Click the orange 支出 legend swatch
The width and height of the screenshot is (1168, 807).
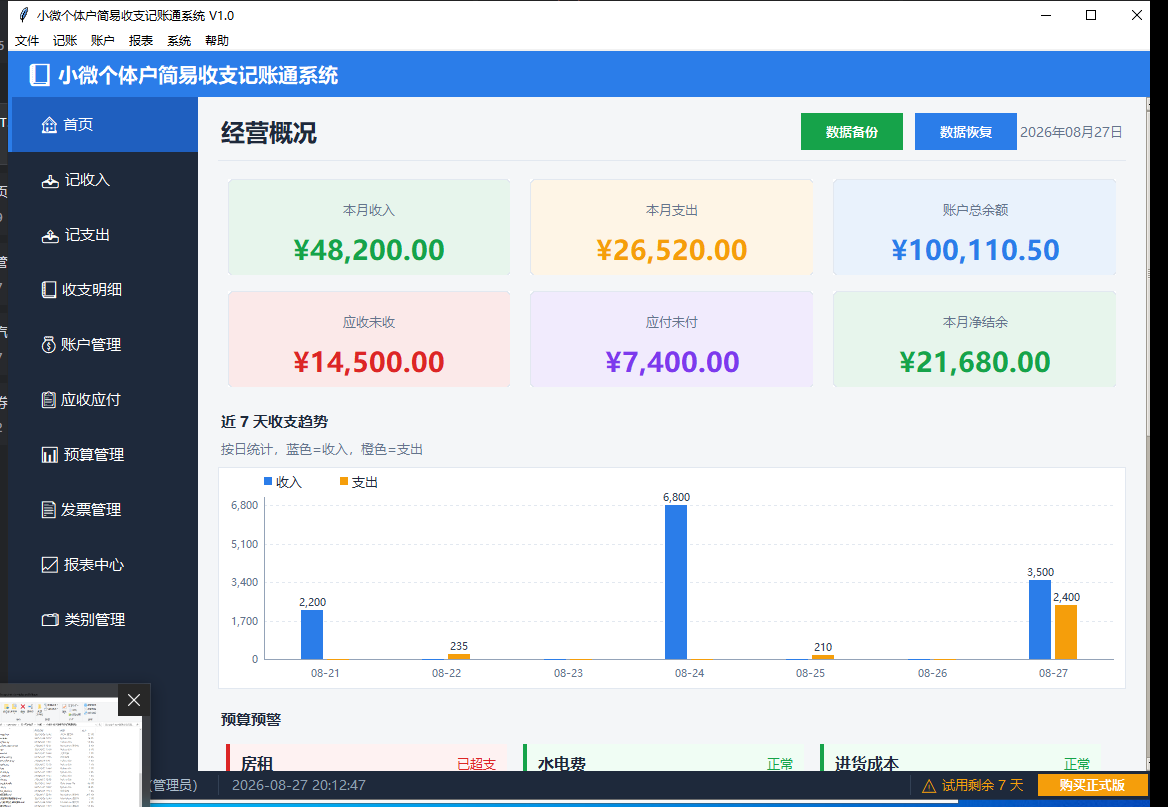[344, 481]
